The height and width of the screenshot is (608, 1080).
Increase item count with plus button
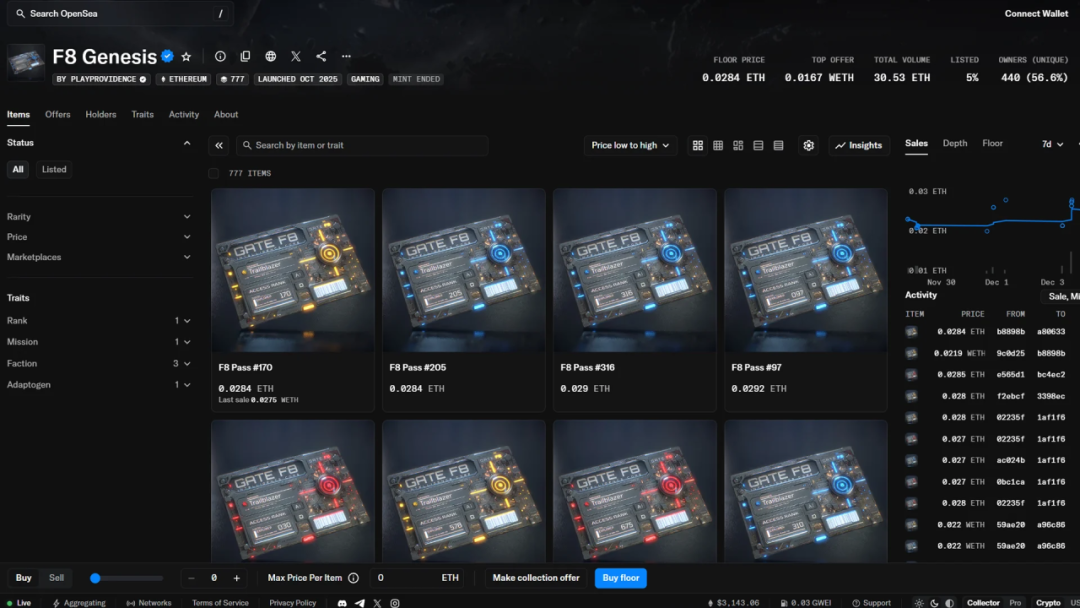pyautogui.click(x=236, y=578)
